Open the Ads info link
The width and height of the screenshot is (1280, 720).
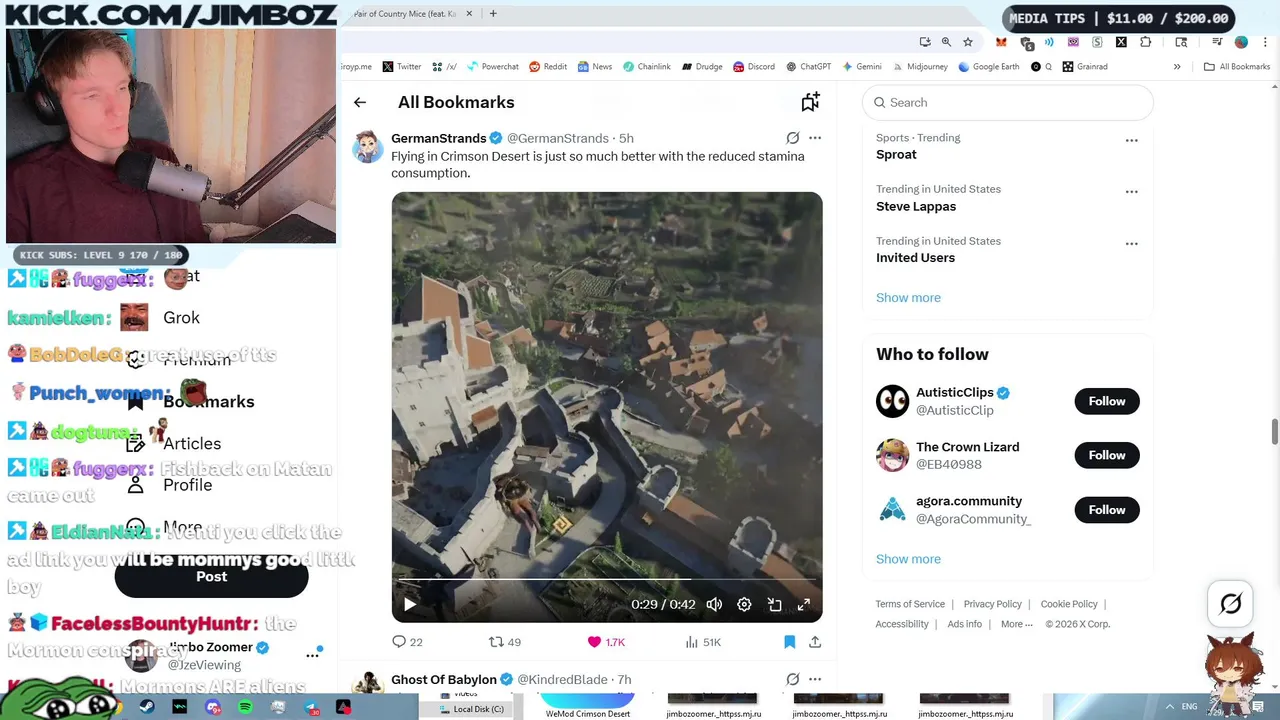coord(964,624)
